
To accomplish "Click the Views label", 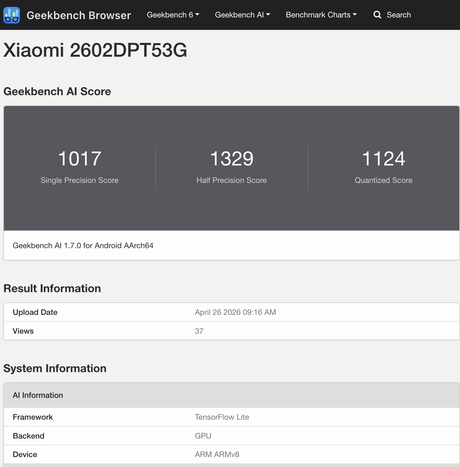I will [x=23, y=331].
